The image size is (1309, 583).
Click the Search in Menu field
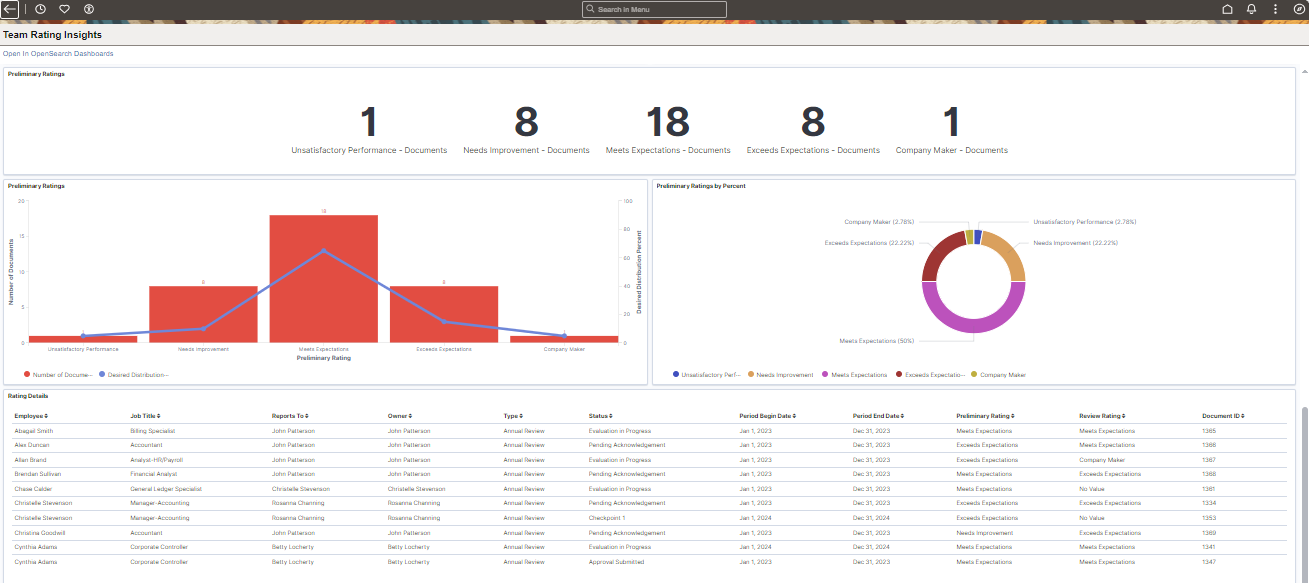point(654,8)
